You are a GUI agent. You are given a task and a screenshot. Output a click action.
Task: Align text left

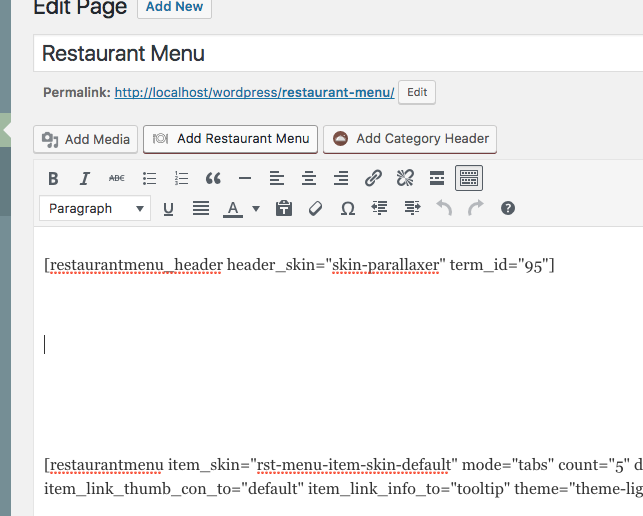pos(277,178)
